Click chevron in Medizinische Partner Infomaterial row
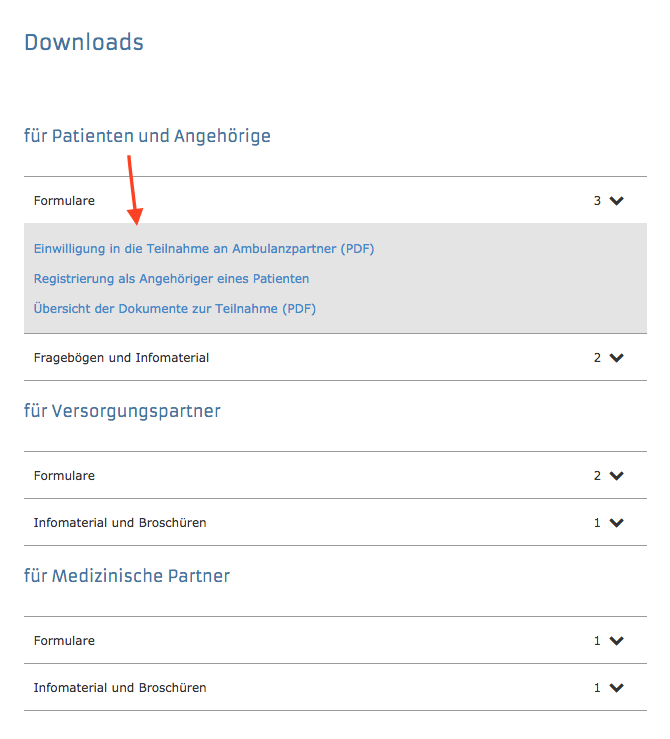Screen dimensions: 670x739 pos(616,688)
